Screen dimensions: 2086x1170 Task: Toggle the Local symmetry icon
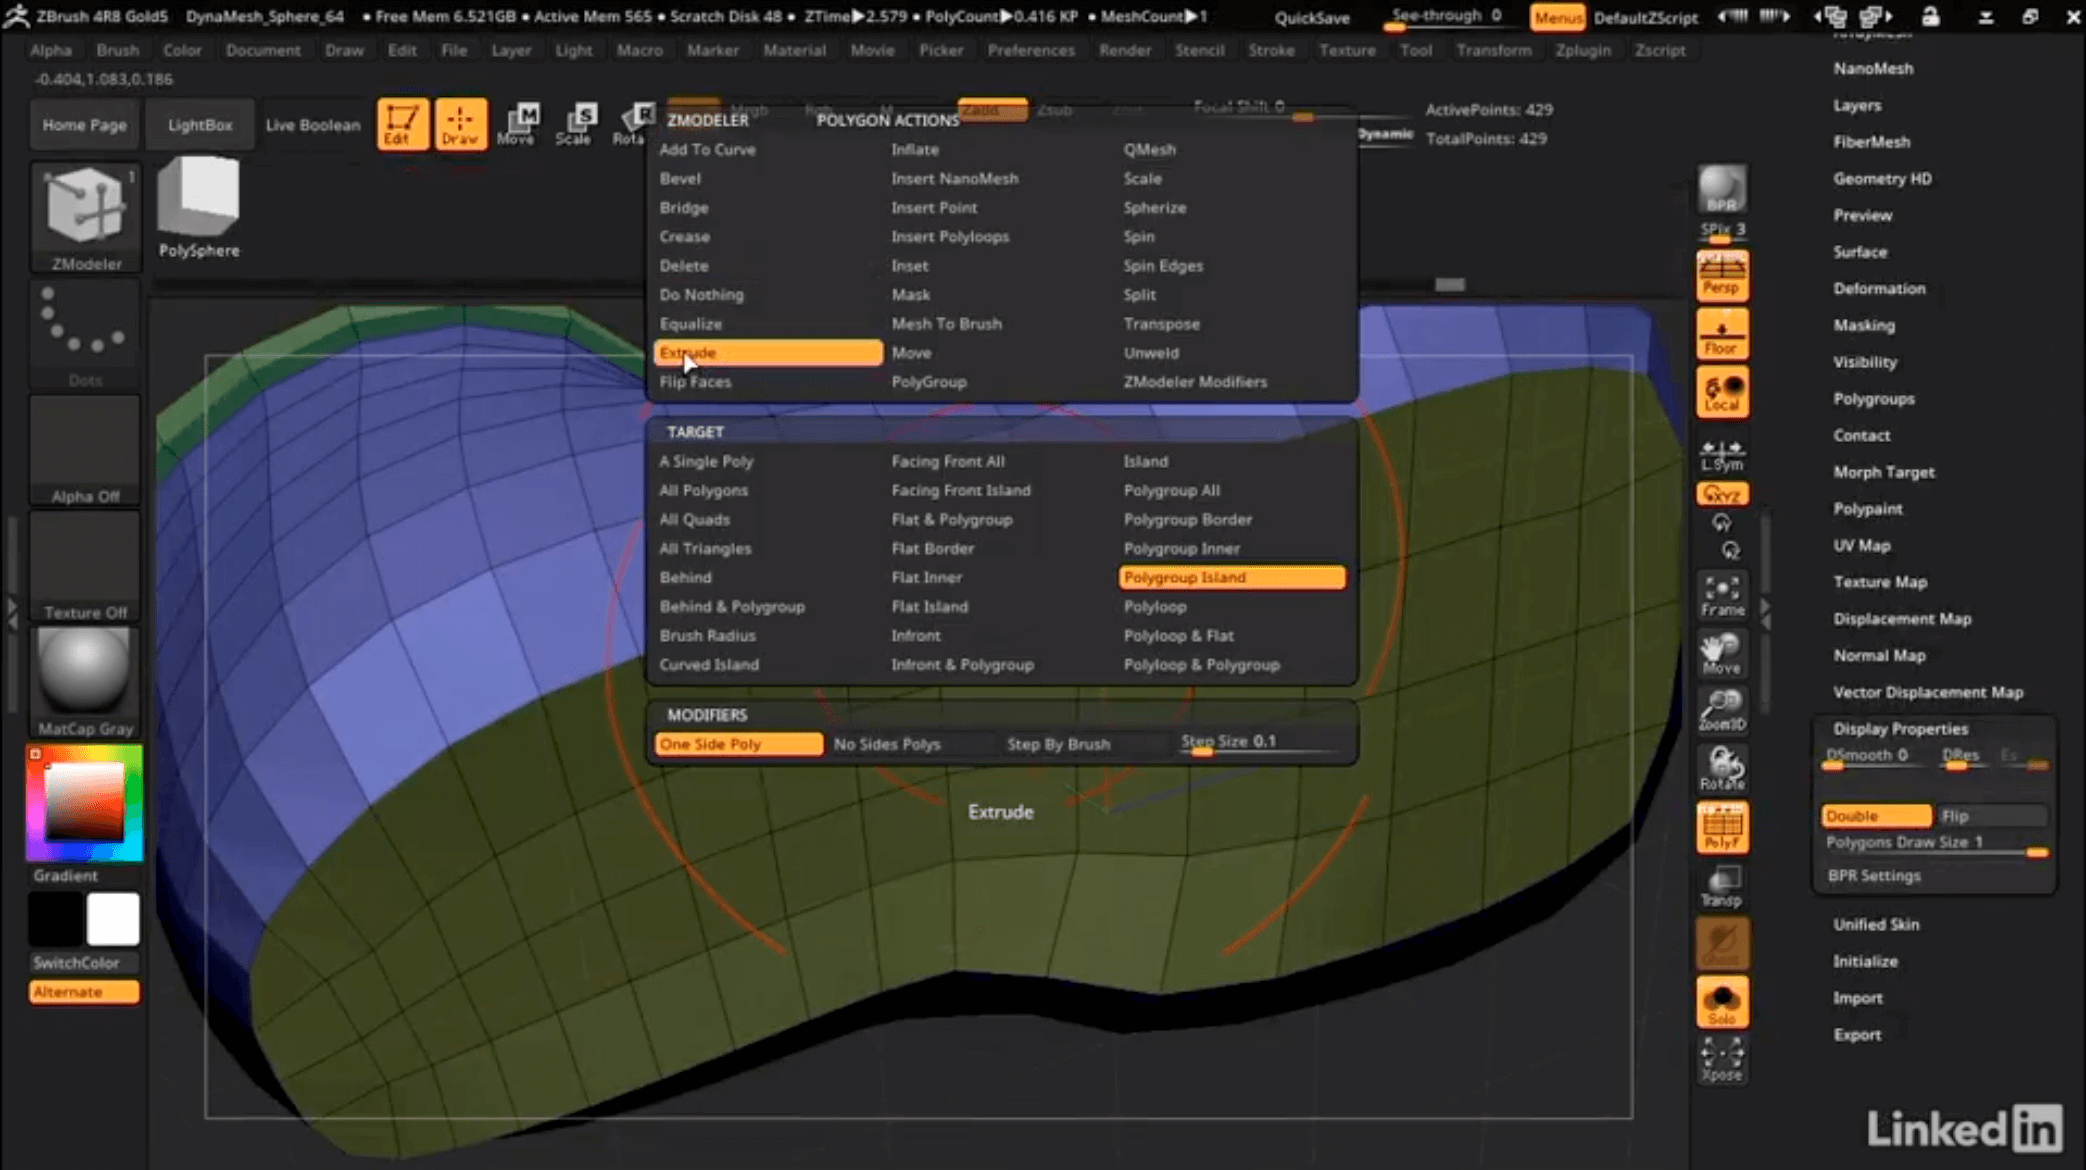(x=1722, y=392)
